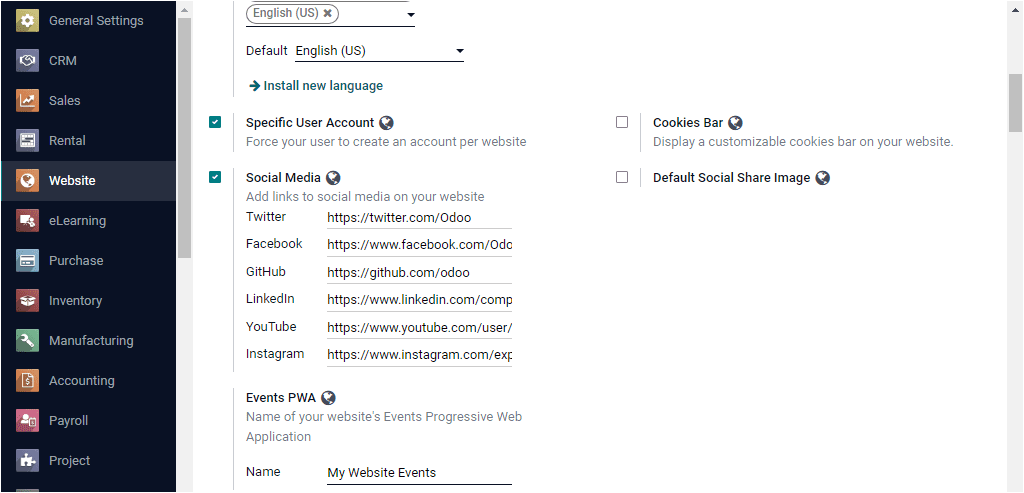Click the Specific User Account heading
Screen dimensions: 1024x493
click(310, 123)
